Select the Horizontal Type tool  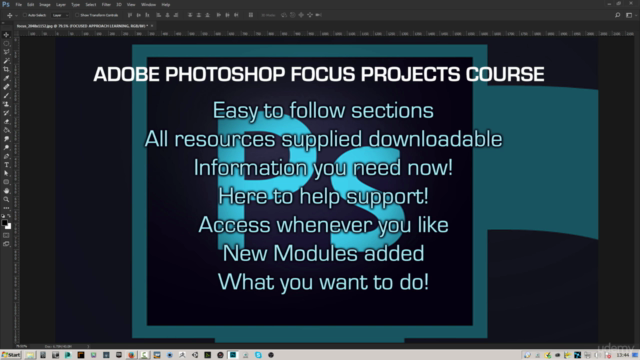pos(6,165)
